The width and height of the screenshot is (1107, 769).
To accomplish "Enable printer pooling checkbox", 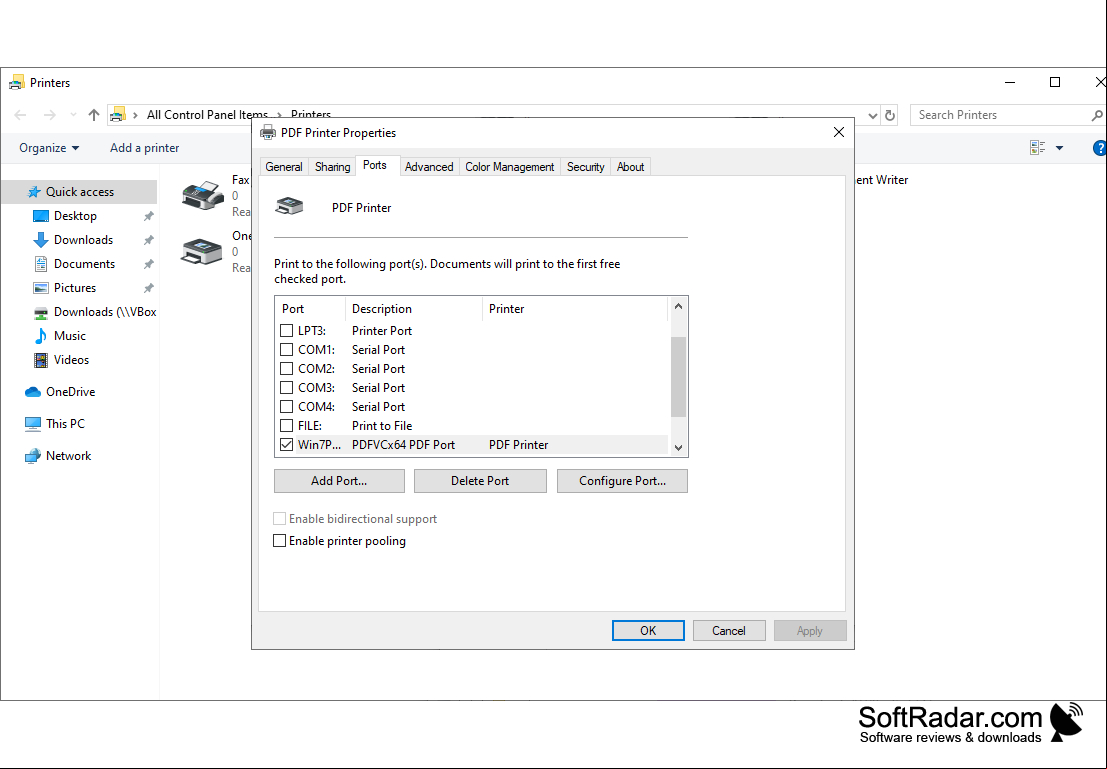I will click(280, 541).
